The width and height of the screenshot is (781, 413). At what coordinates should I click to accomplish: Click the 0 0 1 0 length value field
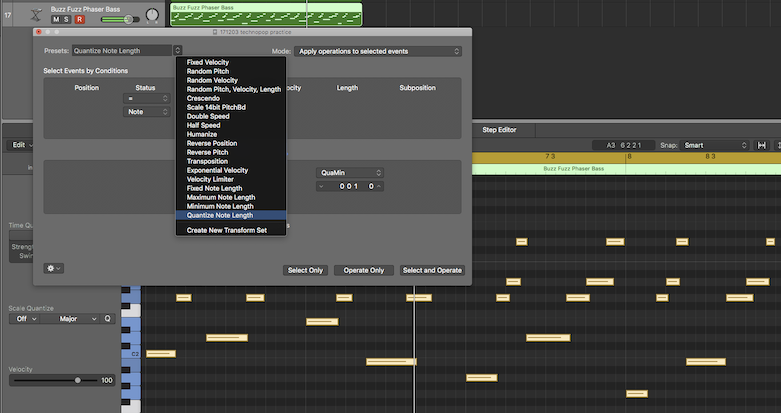coord(350,186)
